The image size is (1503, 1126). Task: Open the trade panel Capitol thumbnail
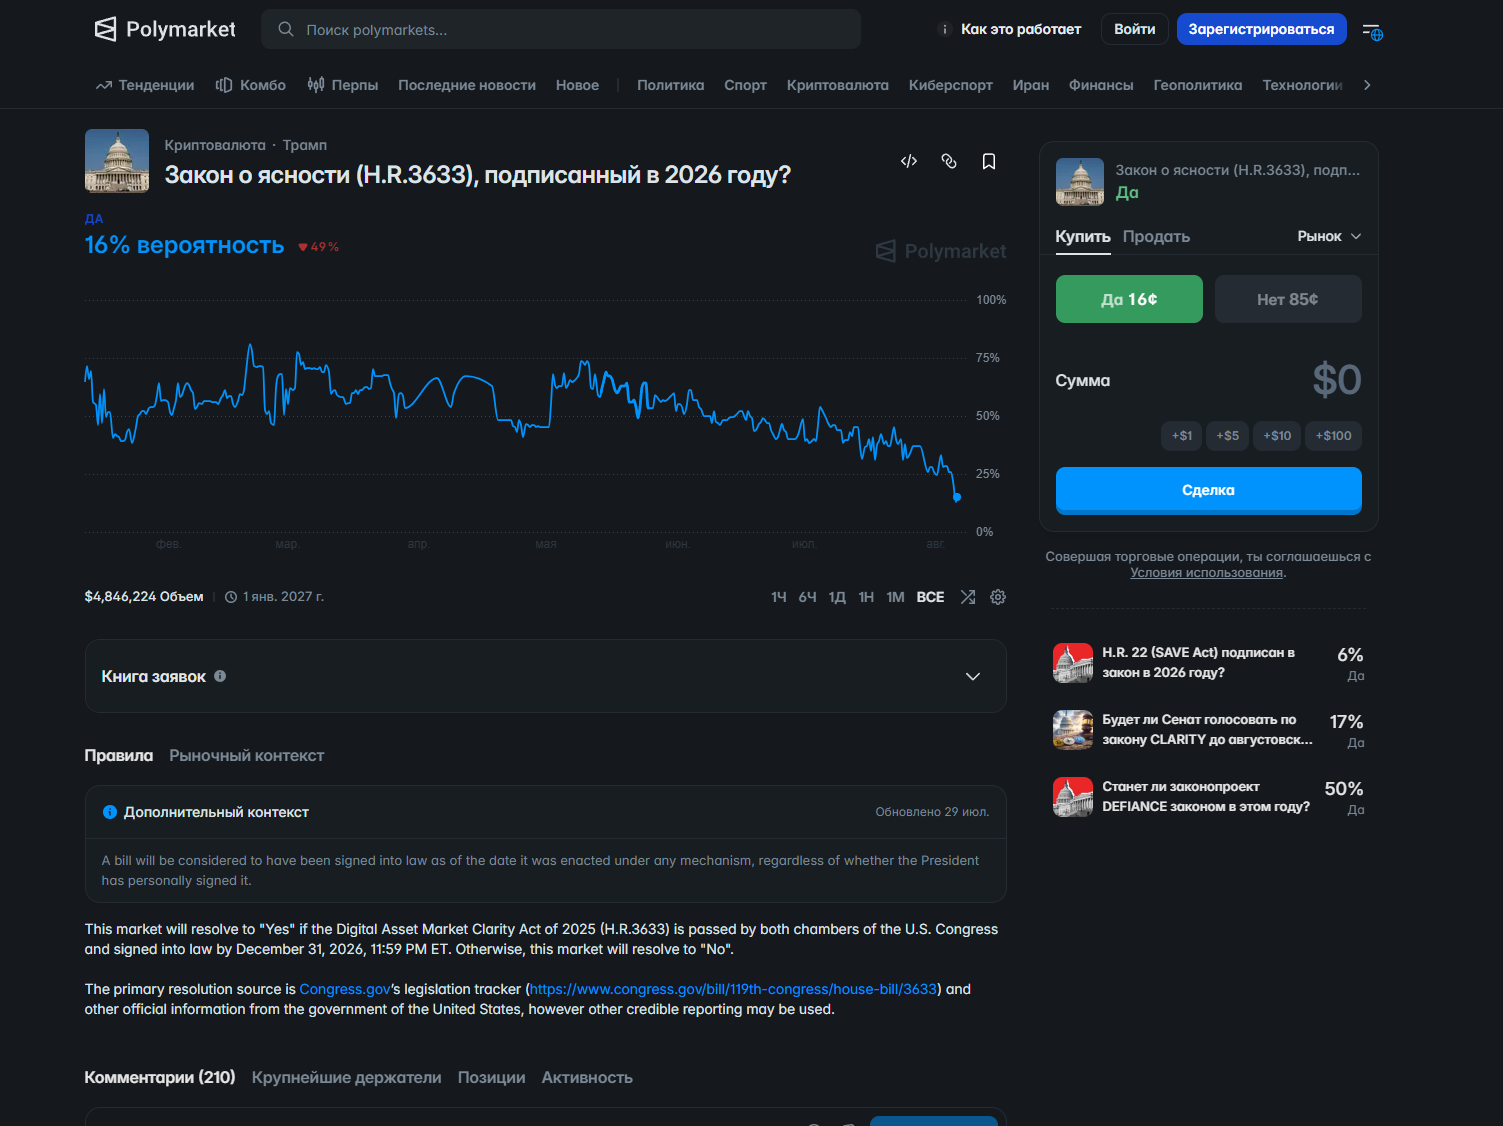pyautogui.click(x=1080, y=182)
